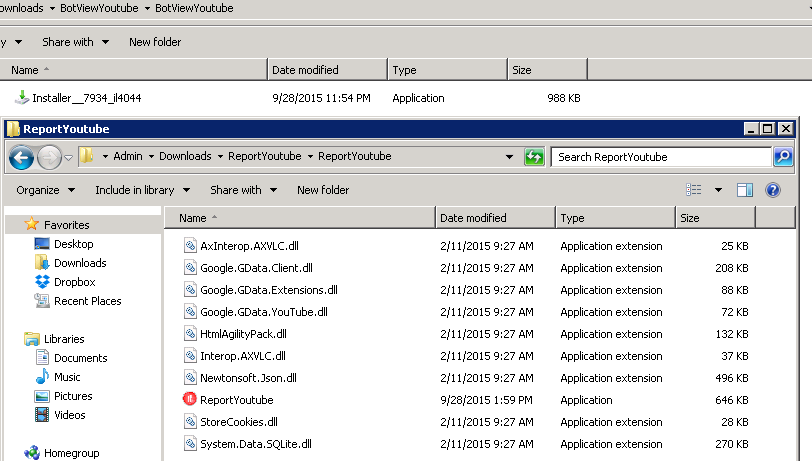
Task: Click the change view icon
Action: [694, 190]
